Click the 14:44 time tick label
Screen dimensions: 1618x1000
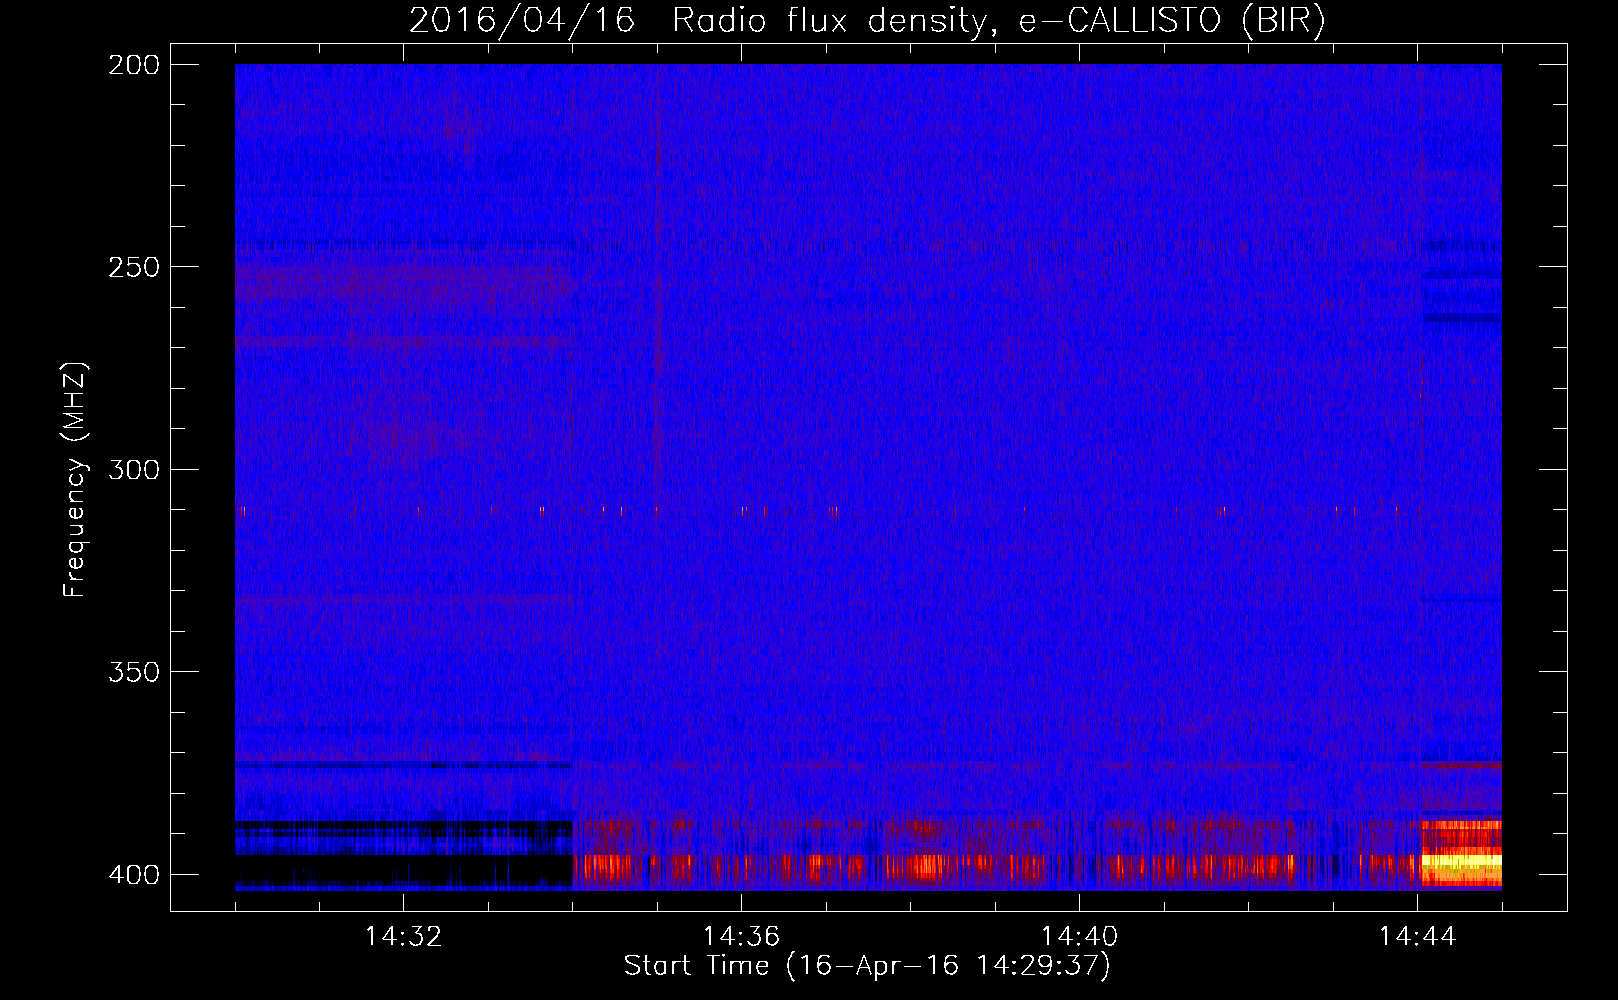(1417, 937)
